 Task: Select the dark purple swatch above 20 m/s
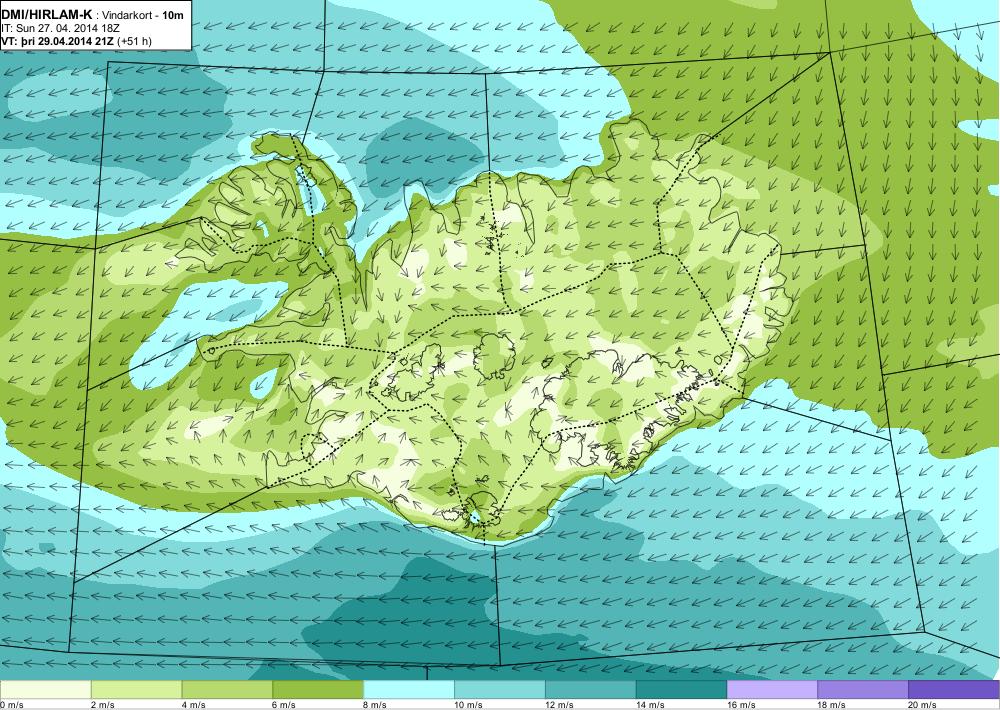coord(954,690)
